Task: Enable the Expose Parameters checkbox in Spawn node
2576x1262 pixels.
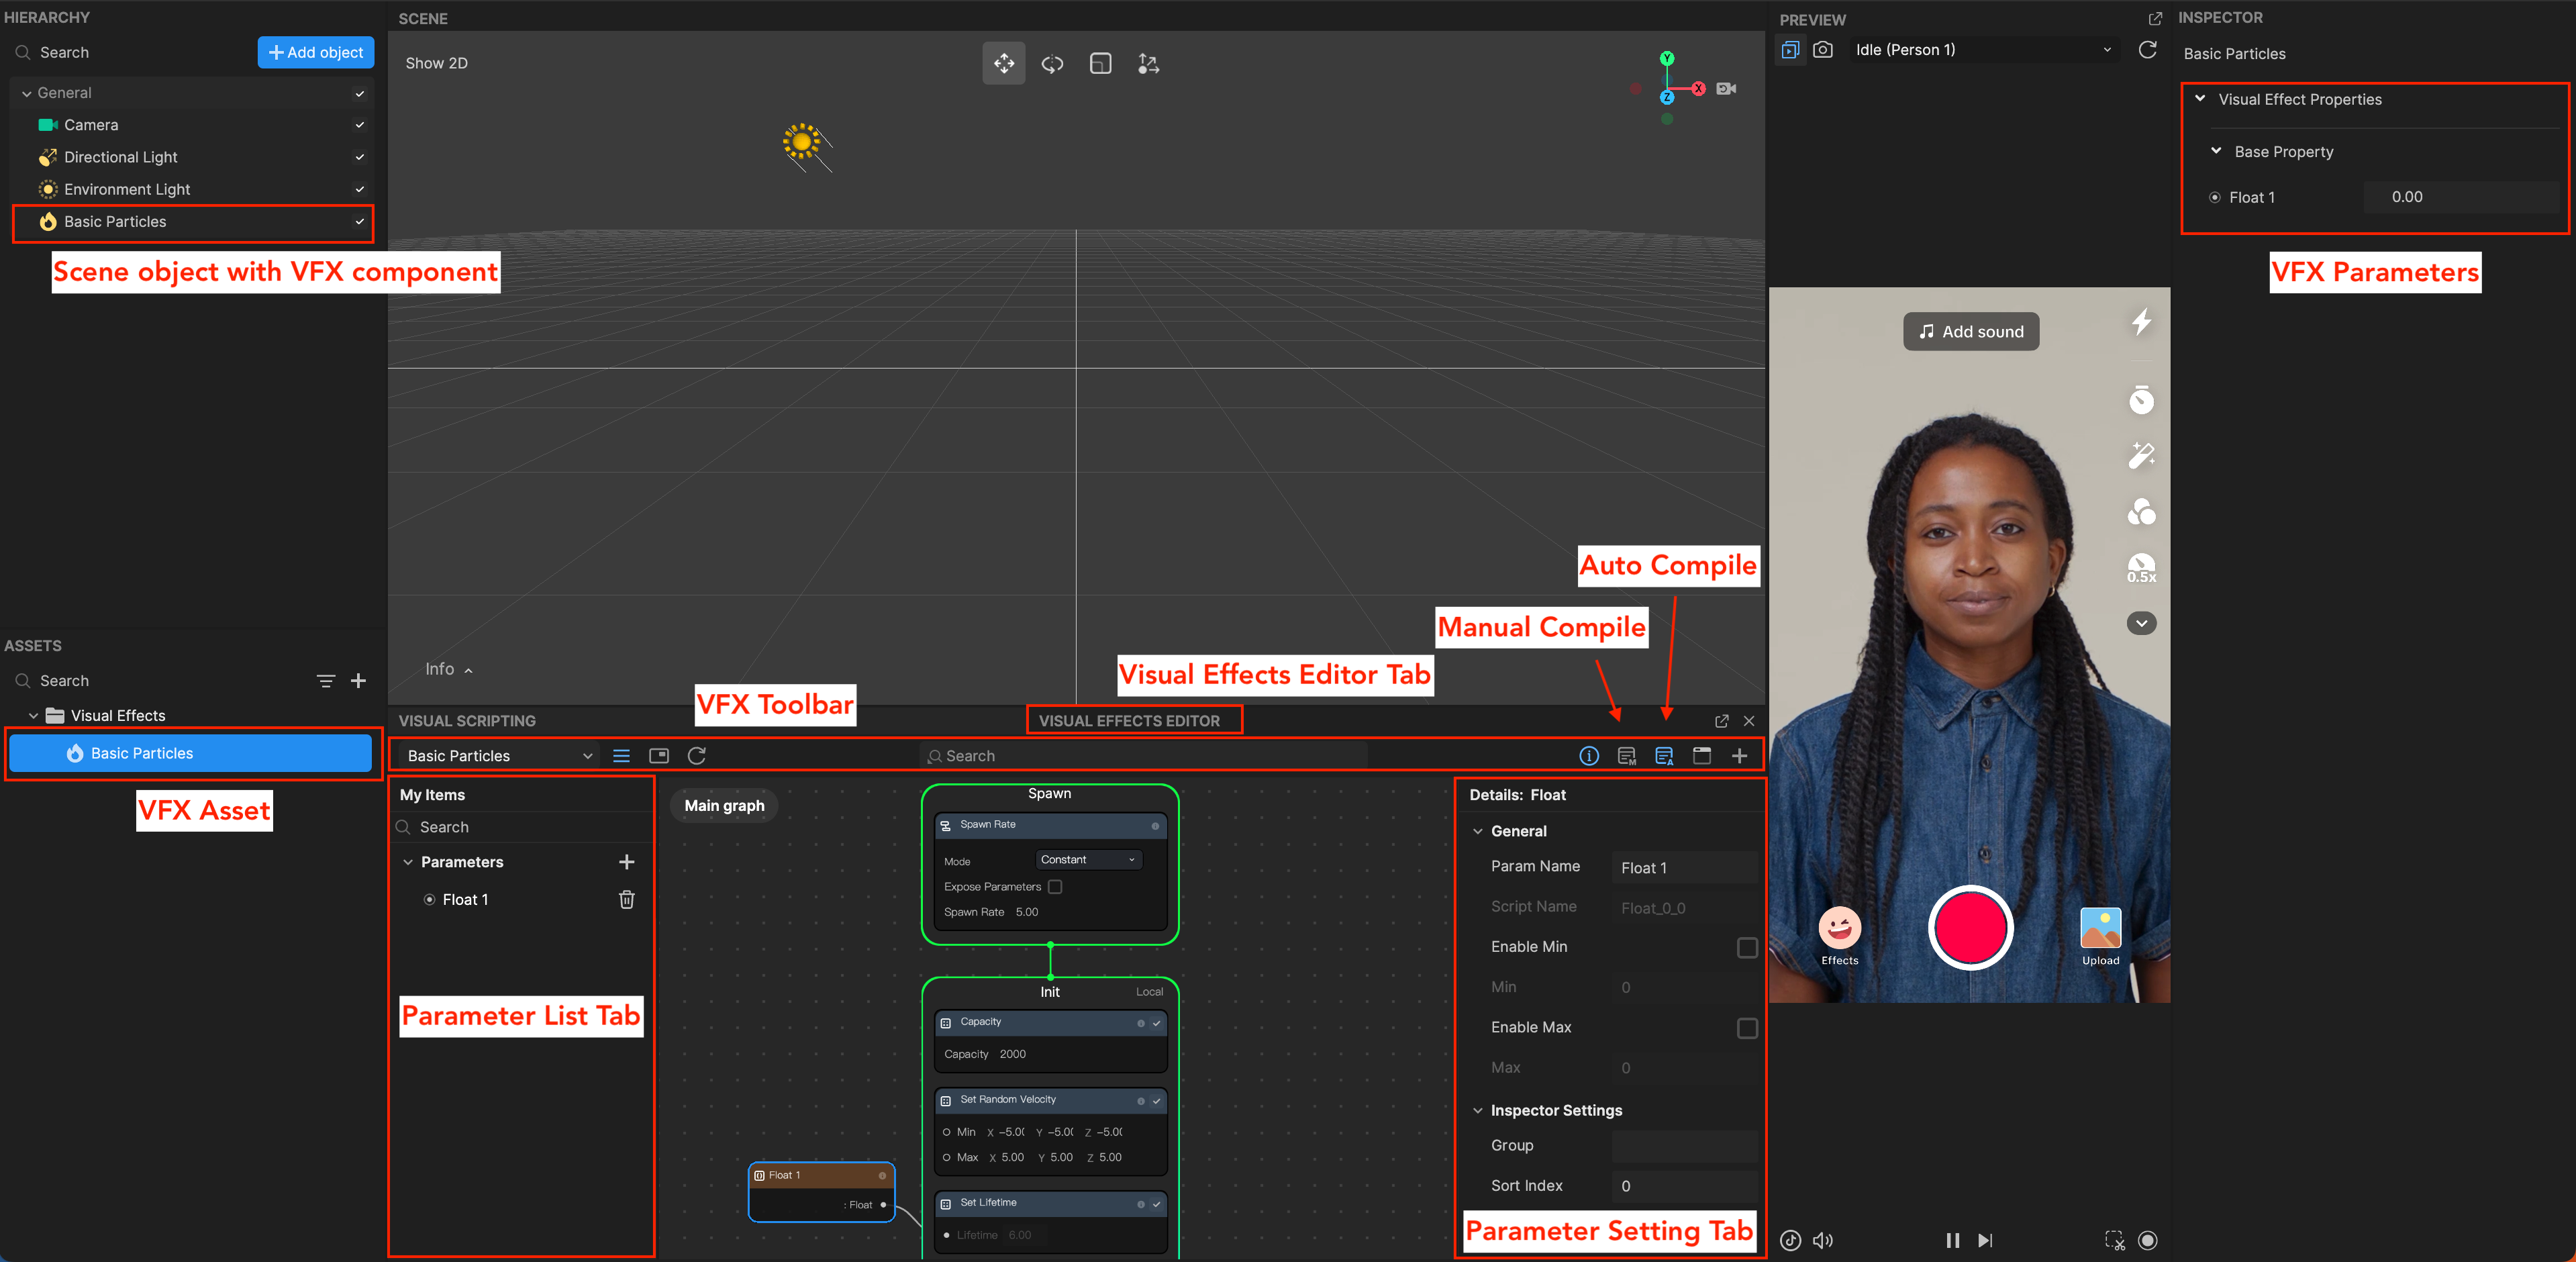Action: coord(1056,886)
